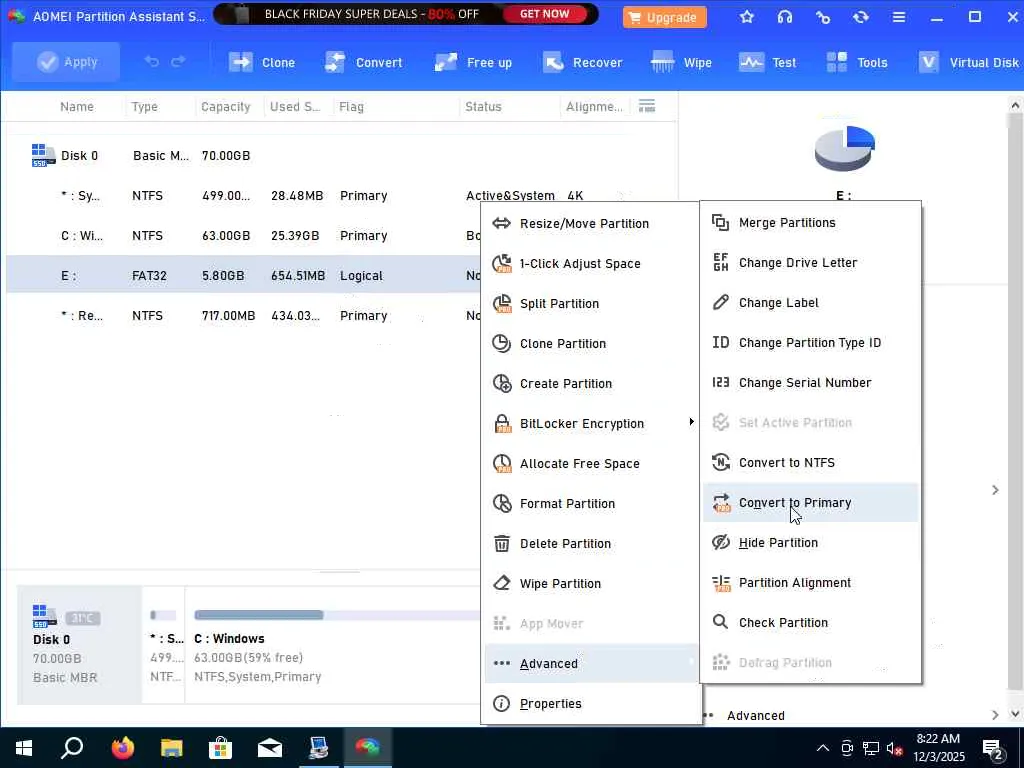1024x768 pixels.
Task: Click the refresh icon in title bar
Action: click(x=861, y=17)
